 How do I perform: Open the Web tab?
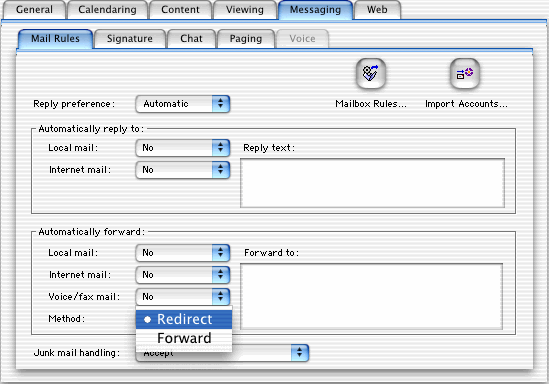click(377, 9)
